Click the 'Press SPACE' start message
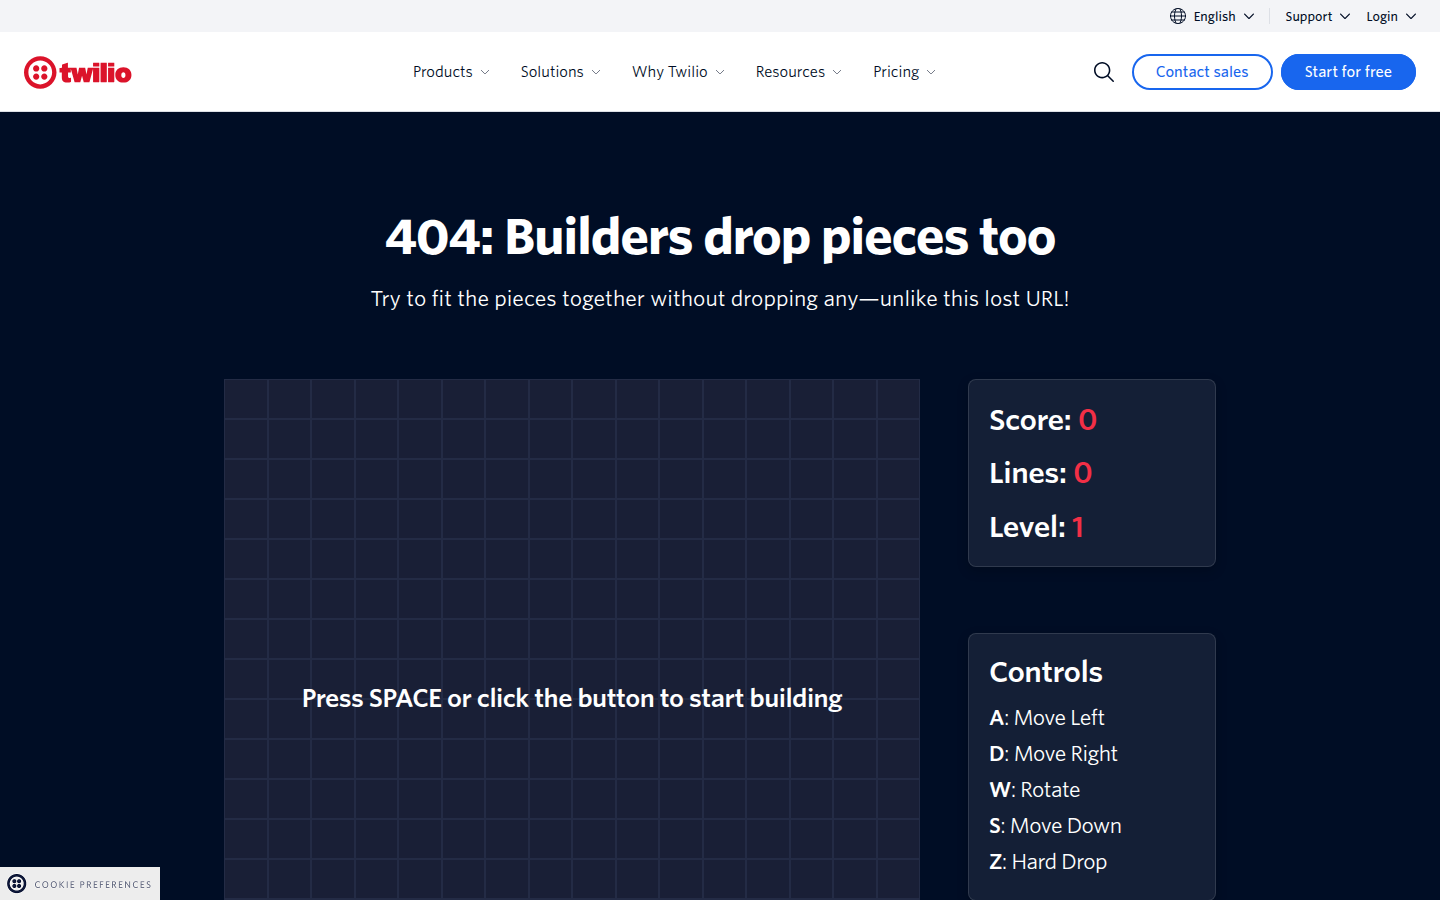 [x=571, y=698]
